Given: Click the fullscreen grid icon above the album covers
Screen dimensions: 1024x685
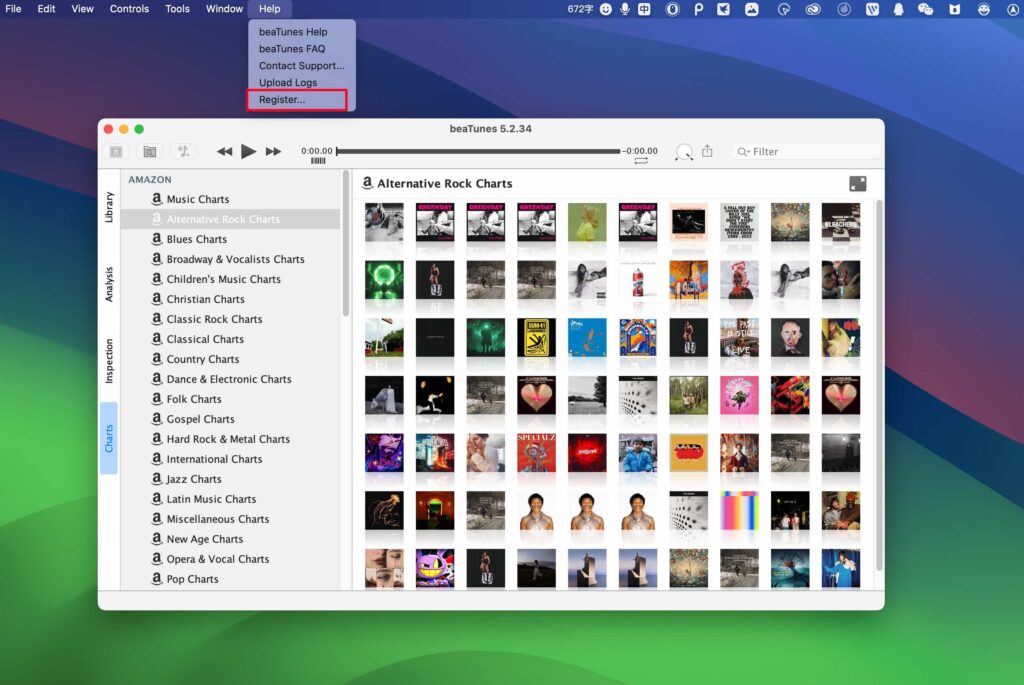Looking at the screenshot, I should [x=856, y=183].
